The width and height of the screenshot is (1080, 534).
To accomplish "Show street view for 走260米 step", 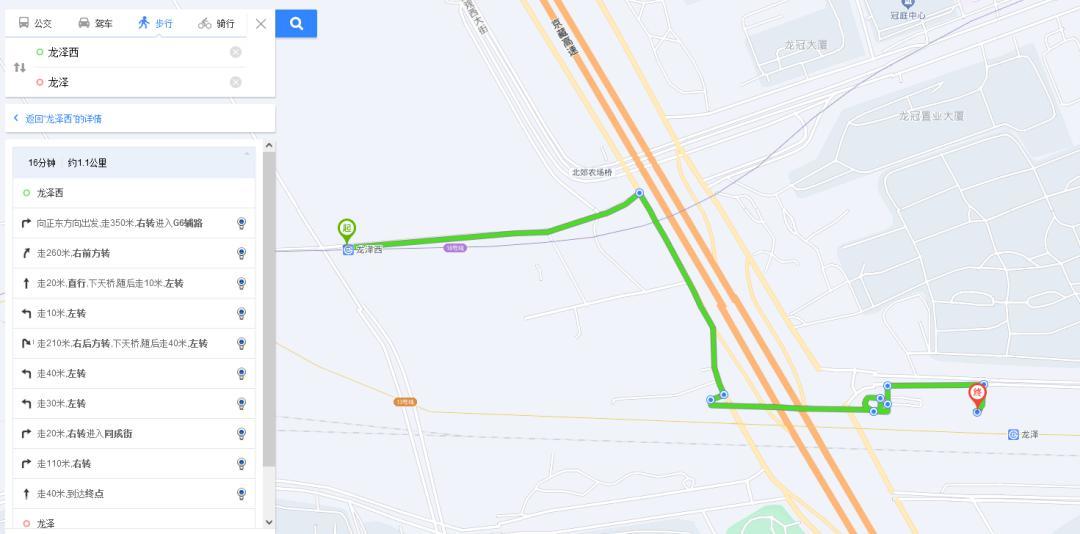I will (241, 253).
